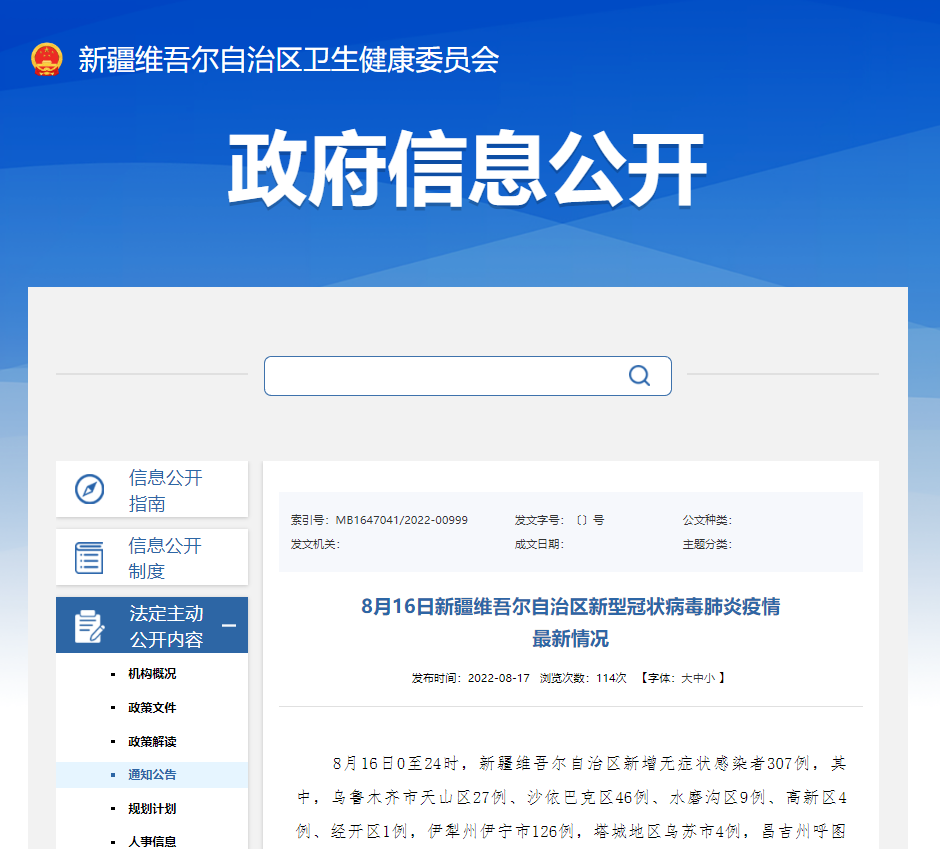This screenshot has width=940, height=849.
Task: Set font size to medium (中)
Action: click(x=697, y=678)
